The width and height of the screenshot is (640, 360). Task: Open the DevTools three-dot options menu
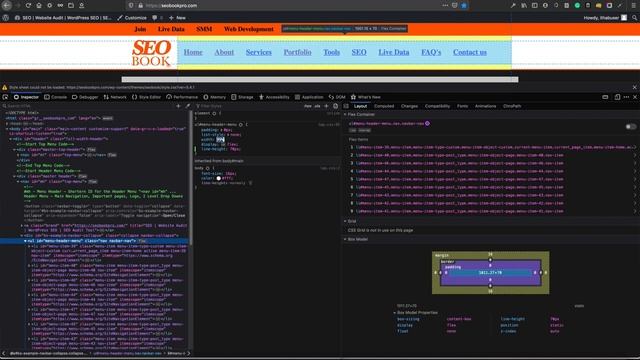pos(627,97)
